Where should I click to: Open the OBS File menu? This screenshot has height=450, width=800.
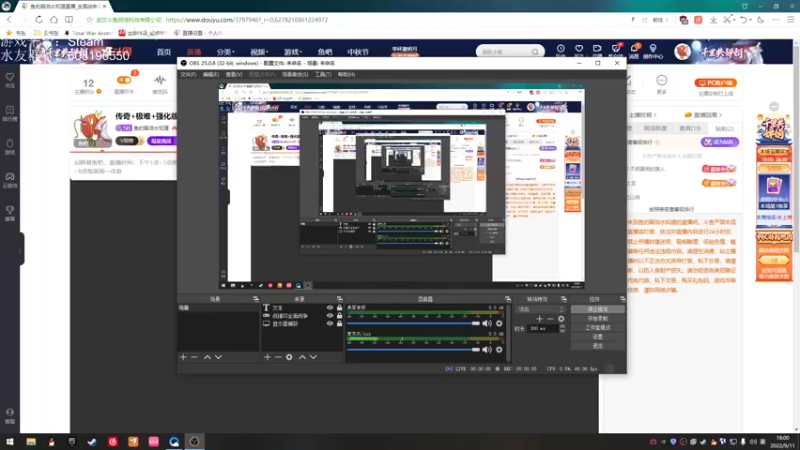coord(188,74)
